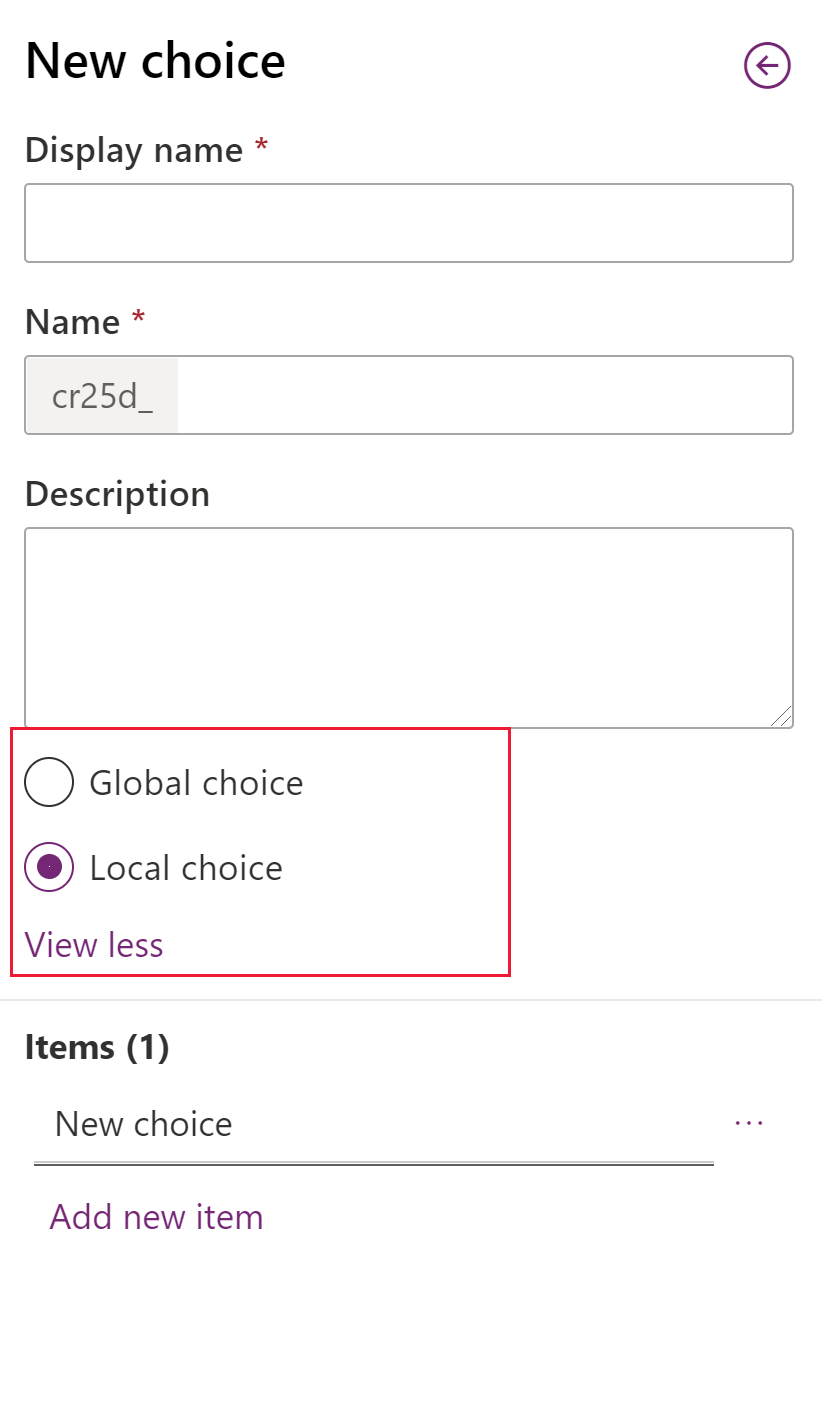
Task: Click the New choice panel title
Action: pos(155,60)
